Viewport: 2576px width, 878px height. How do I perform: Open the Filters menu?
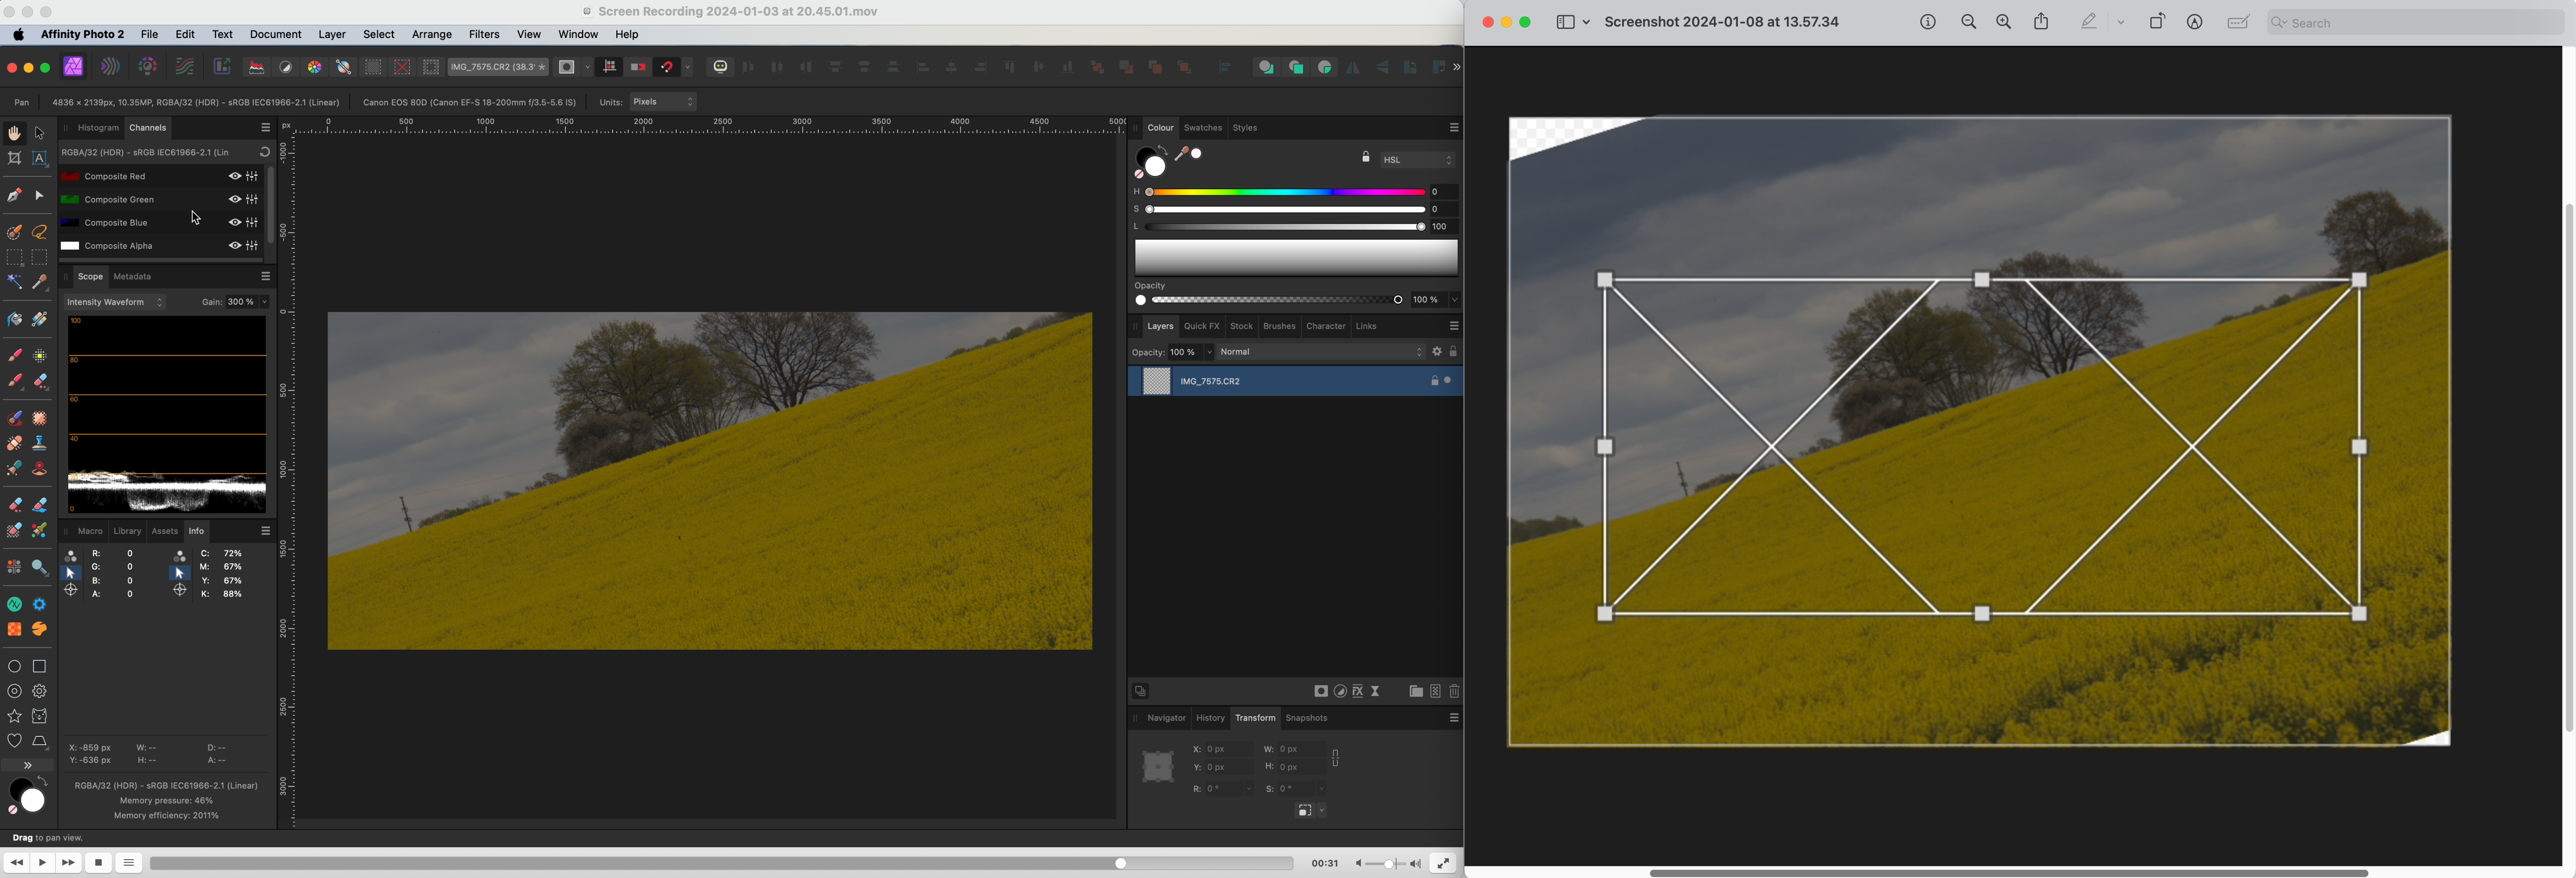click(x=484, y=35)
